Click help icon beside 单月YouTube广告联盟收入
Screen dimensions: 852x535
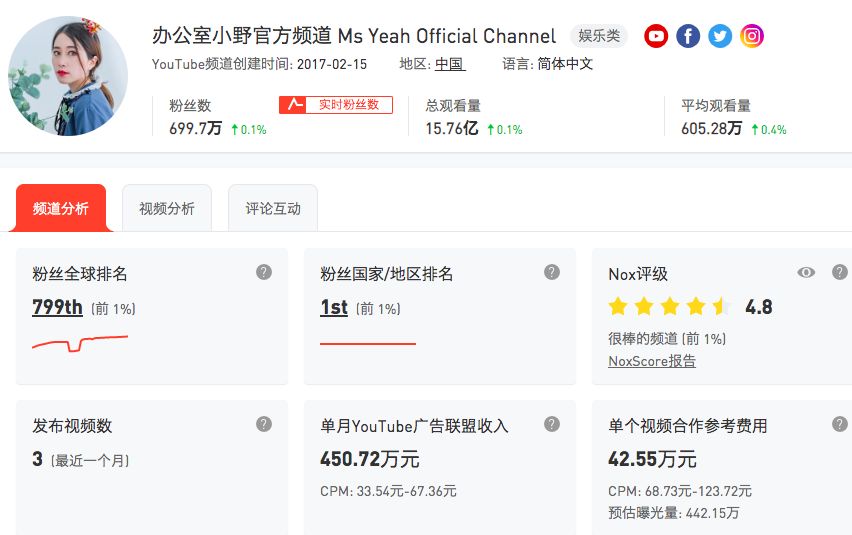coord(552,424)
